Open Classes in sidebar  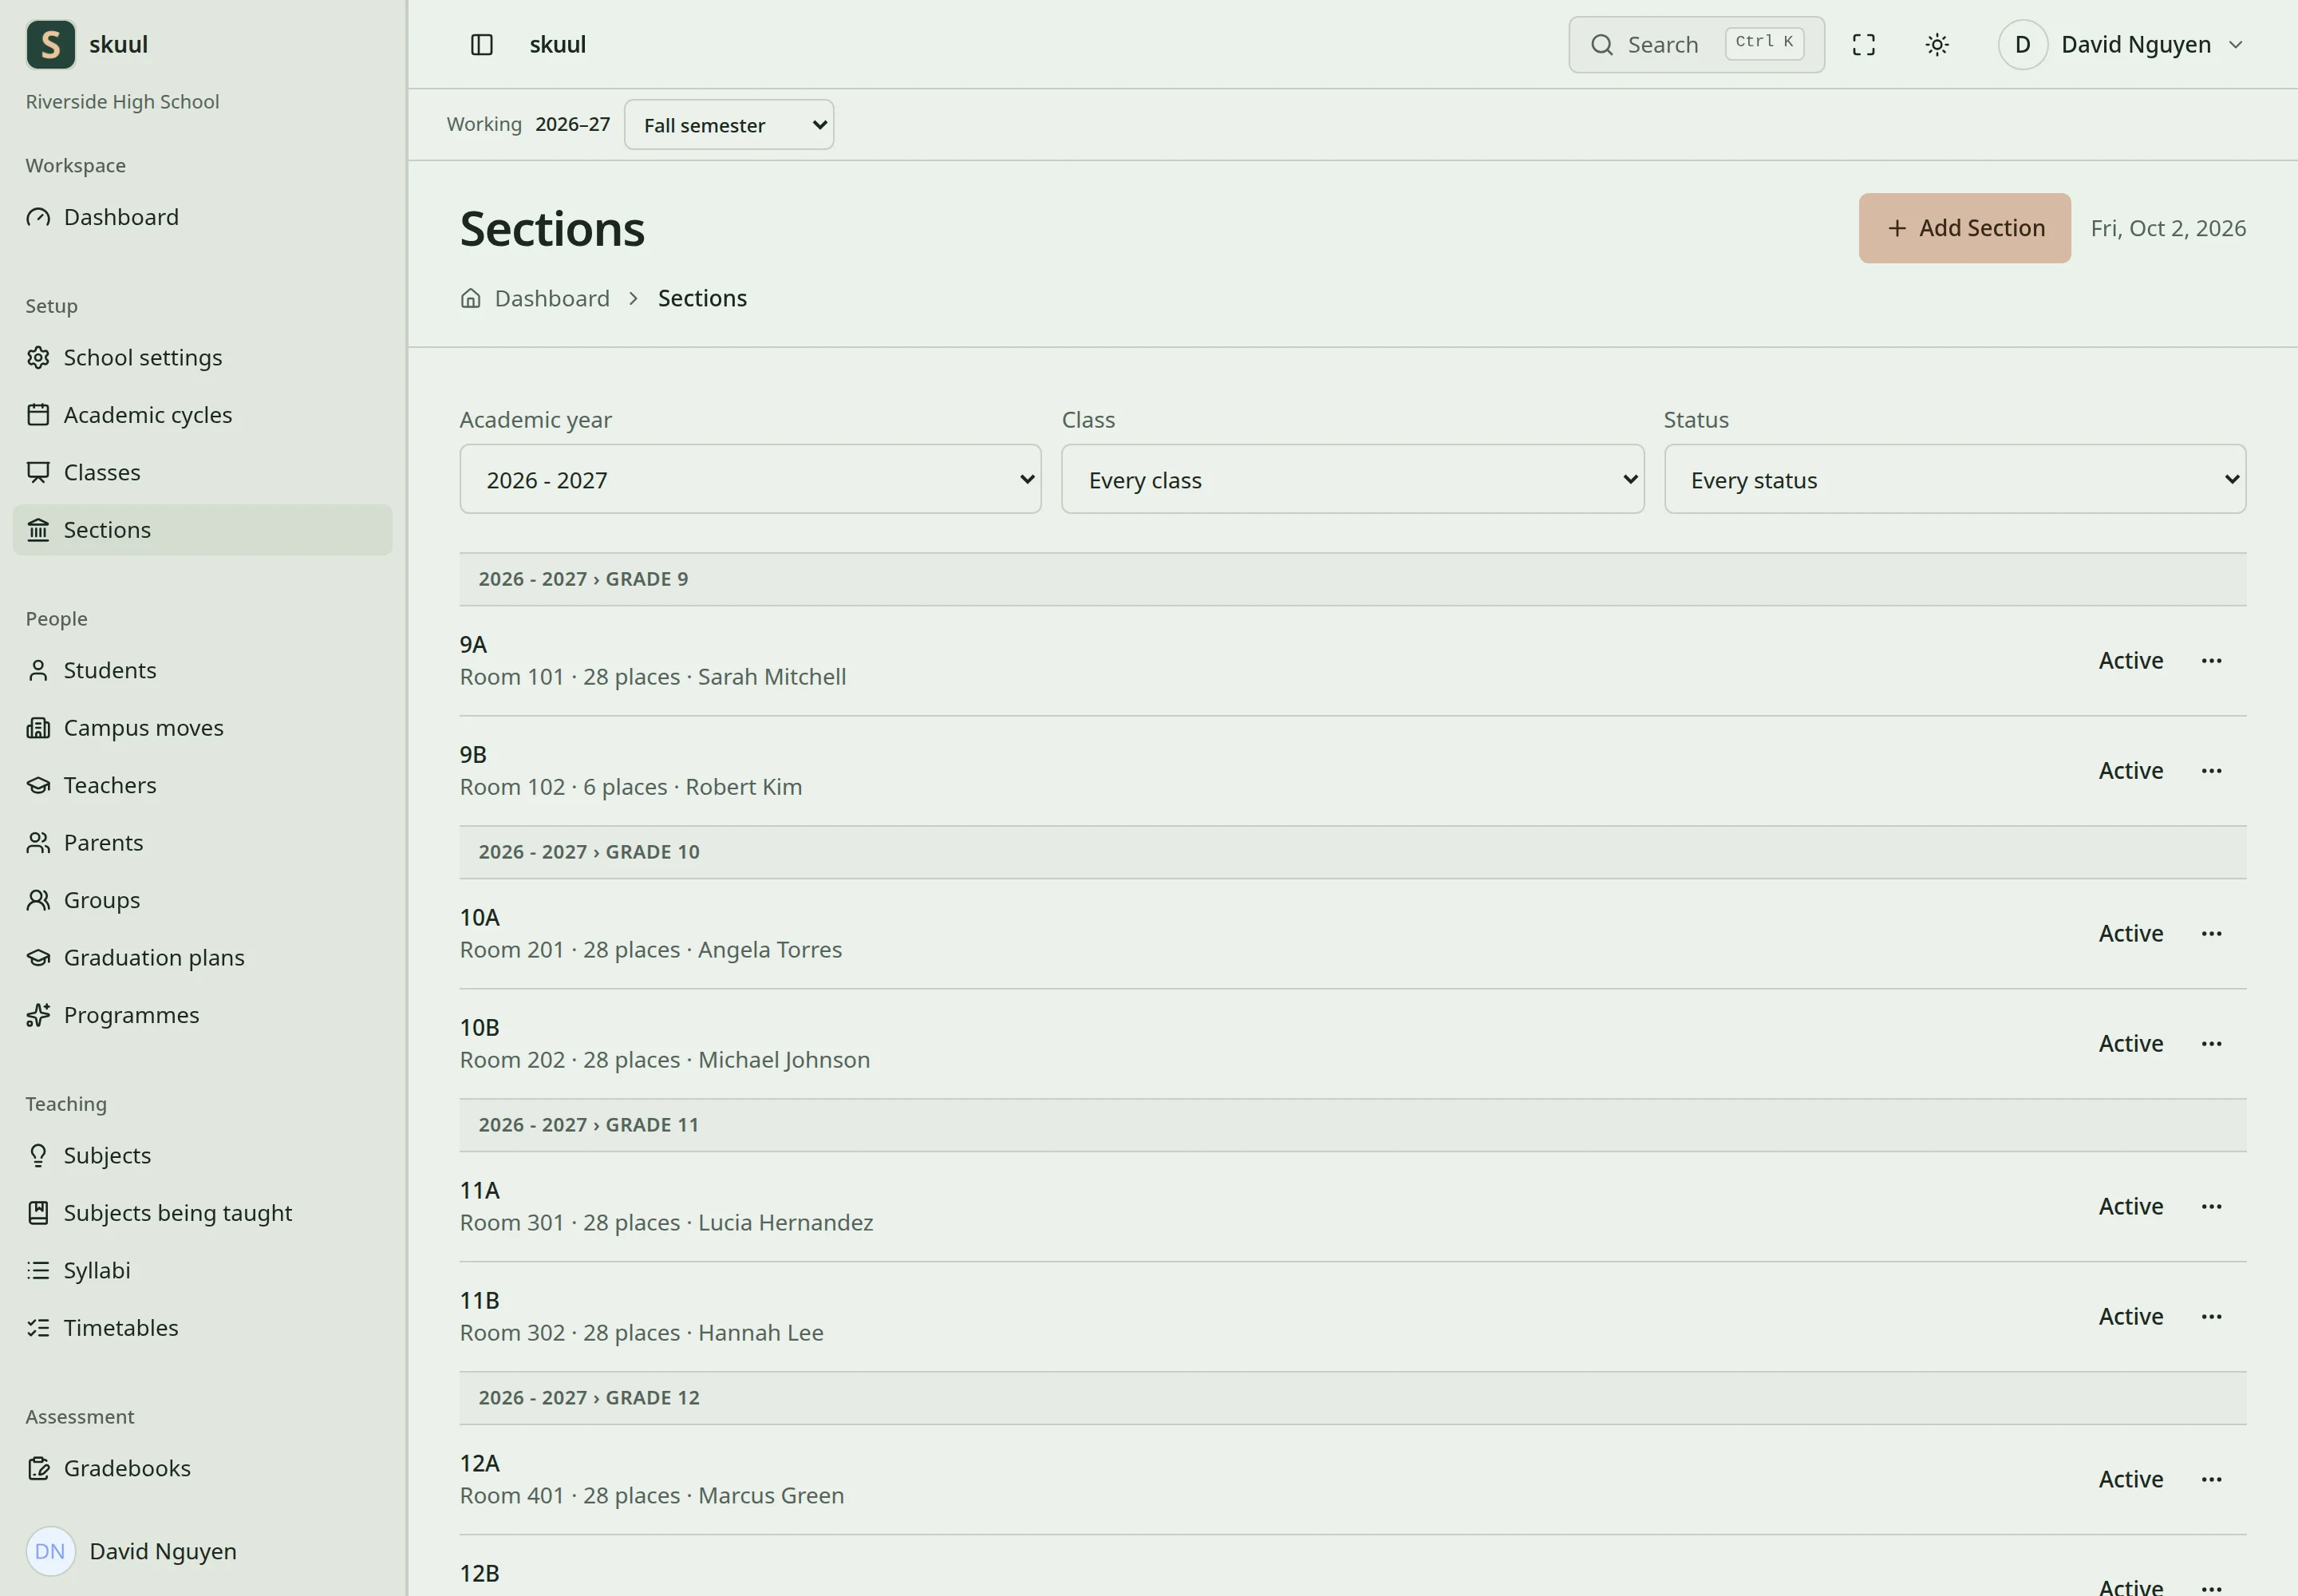(202, 472)
